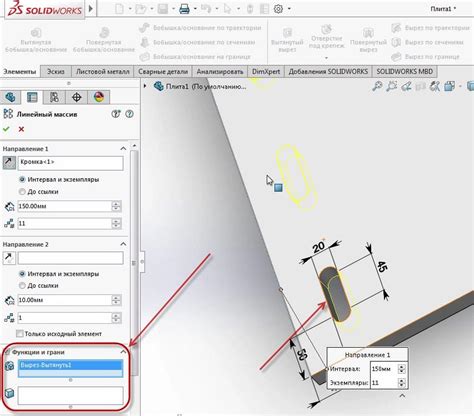Open dropdown arrow next to Print icon
The width and height of the screenshot is (474, 416).
(195, 9)
